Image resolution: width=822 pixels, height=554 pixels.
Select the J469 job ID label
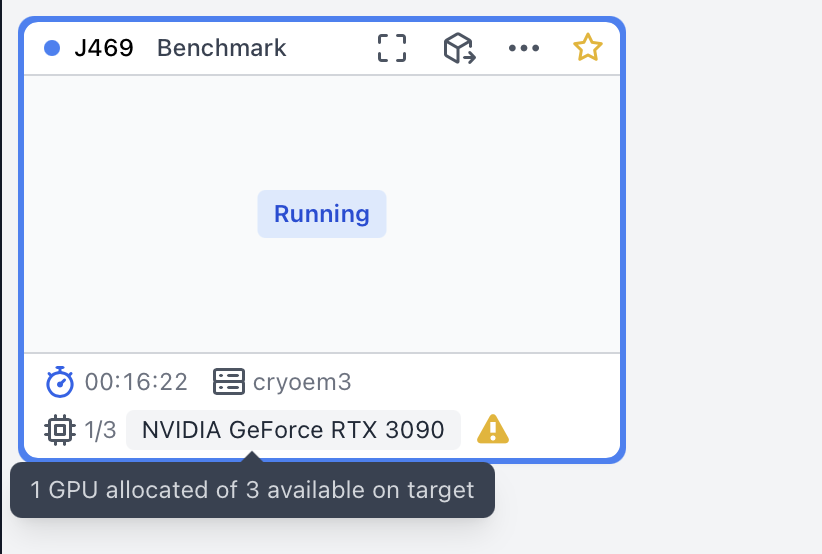point(104,48)
